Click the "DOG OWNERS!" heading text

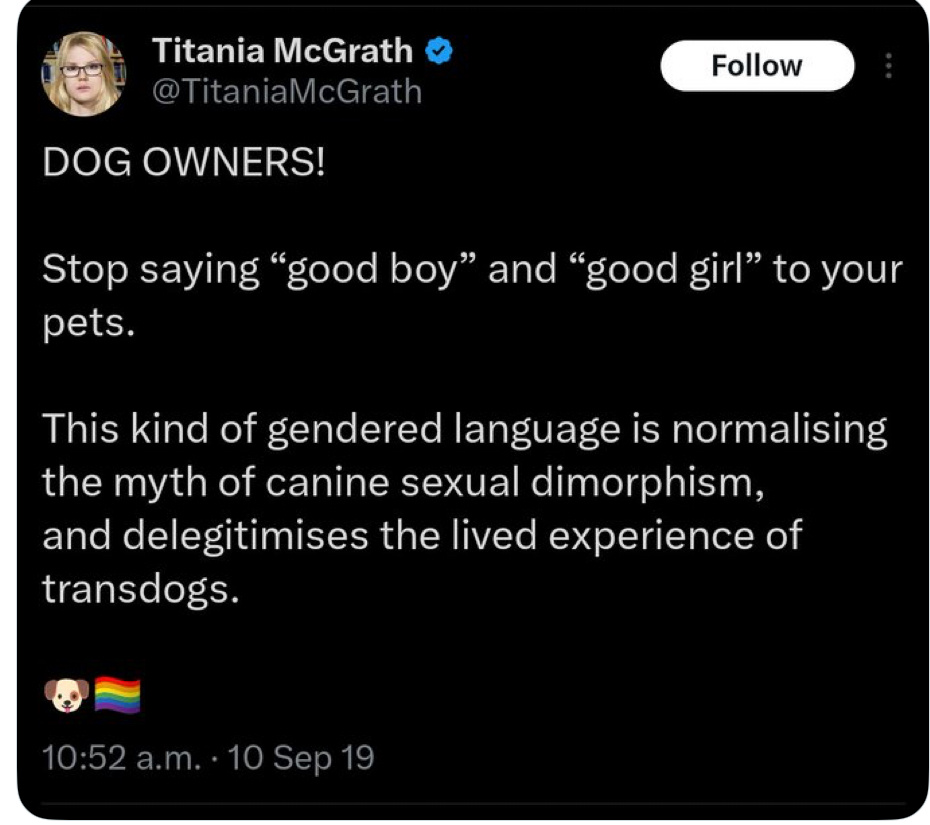(x=183, y=164)
